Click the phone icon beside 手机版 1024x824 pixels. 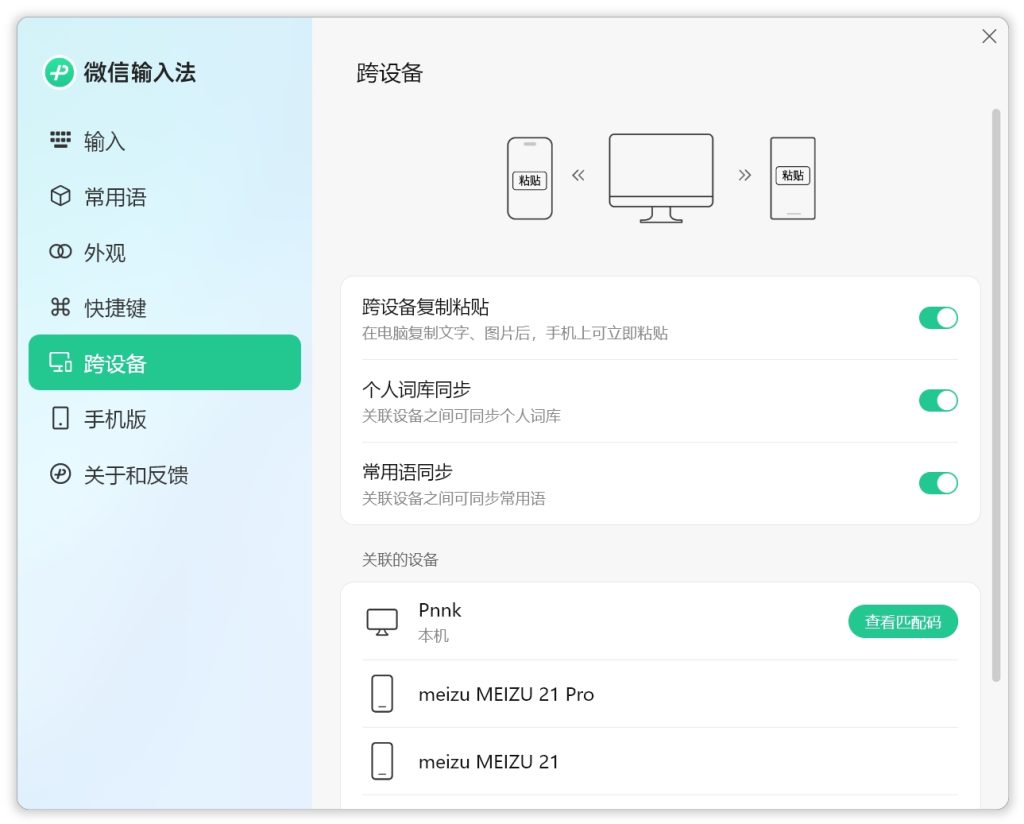click(x=61, y=418)
